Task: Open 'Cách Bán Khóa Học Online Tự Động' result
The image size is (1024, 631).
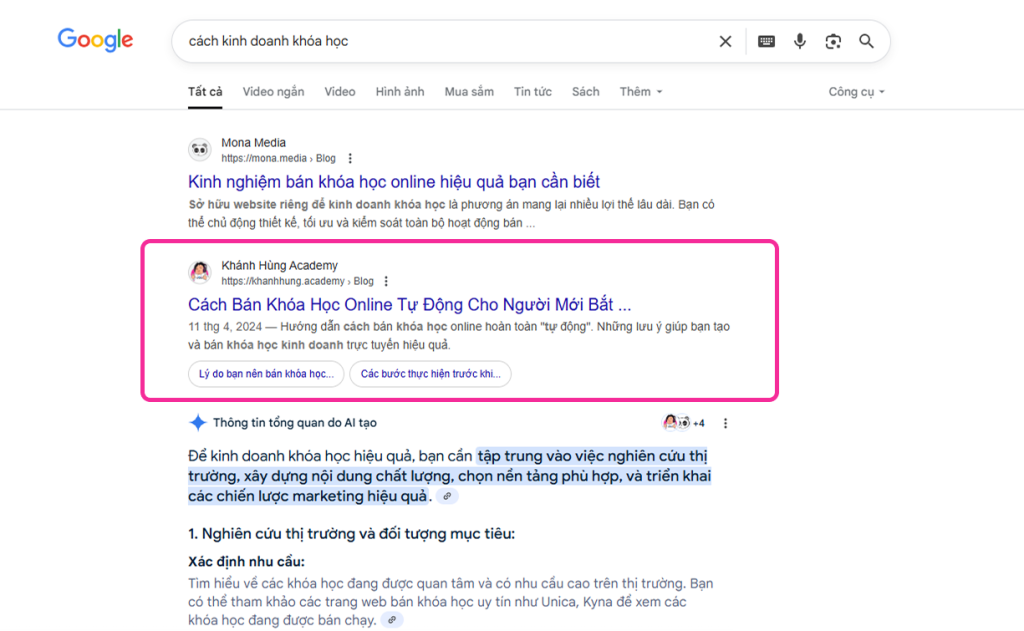Action: 409,304
